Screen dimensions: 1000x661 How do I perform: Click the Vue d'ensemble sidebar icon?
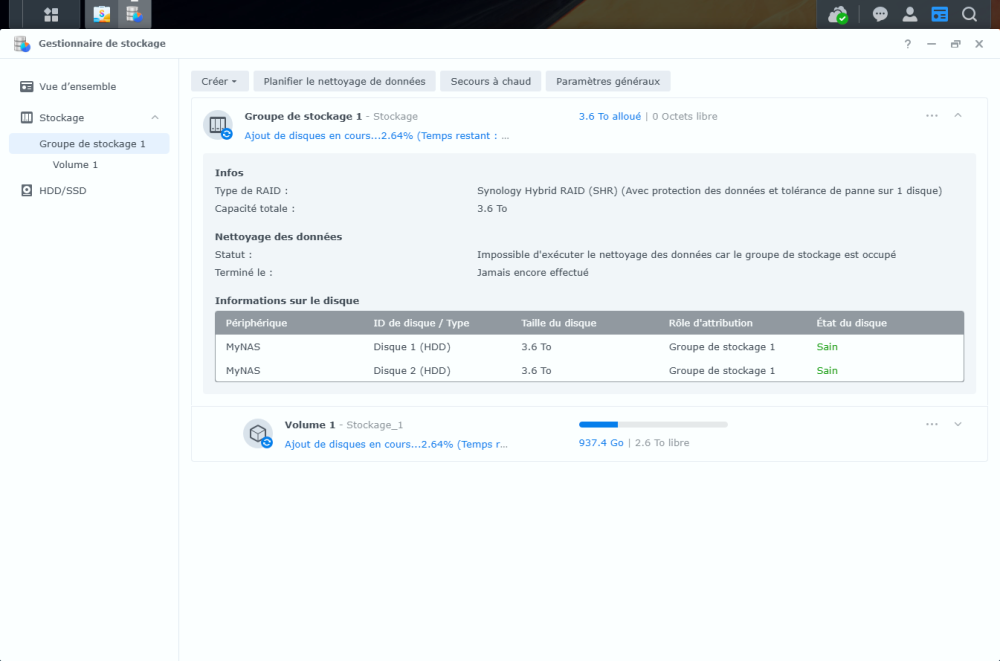click(27, 86)
